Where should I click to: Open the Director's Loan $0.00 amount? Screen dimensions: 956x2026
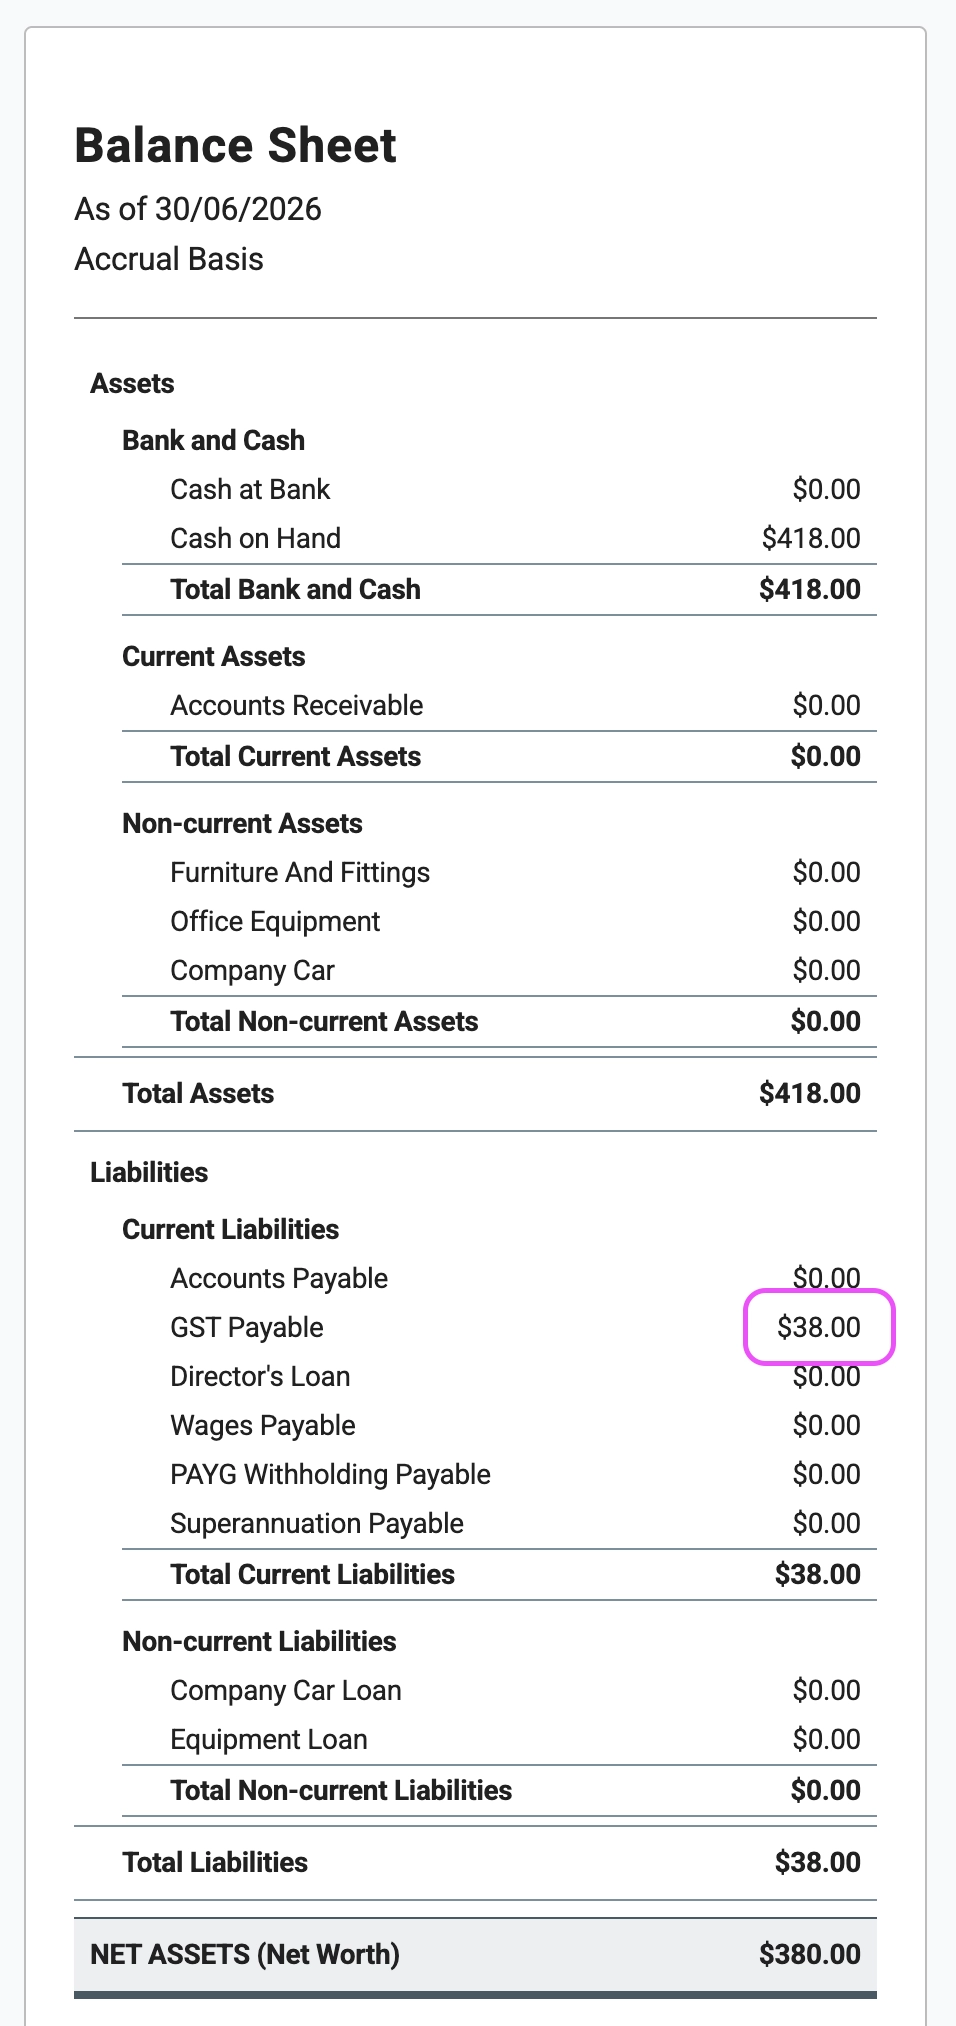coord(827,1376)
